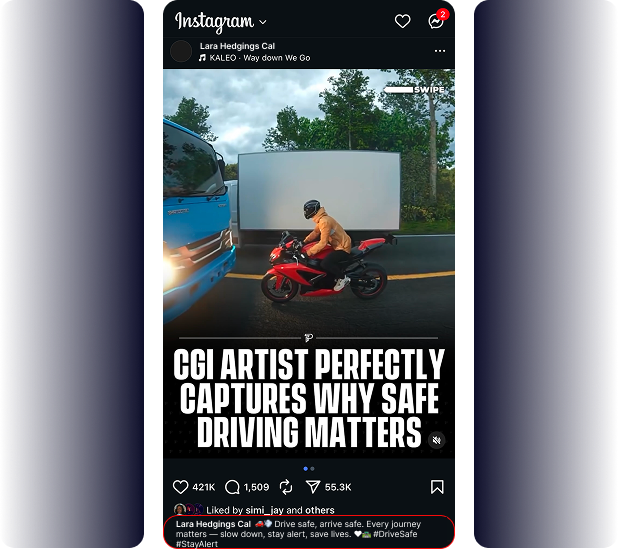Open Messenger inbox with 2 unread

437,20
